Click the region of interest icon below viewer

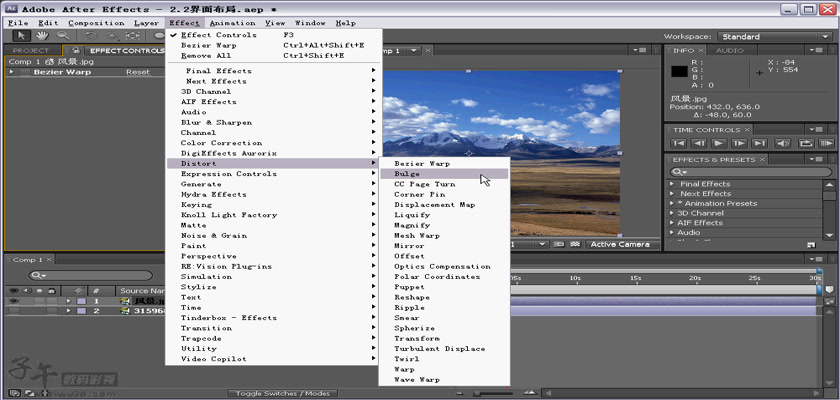(x=559, y=244)
